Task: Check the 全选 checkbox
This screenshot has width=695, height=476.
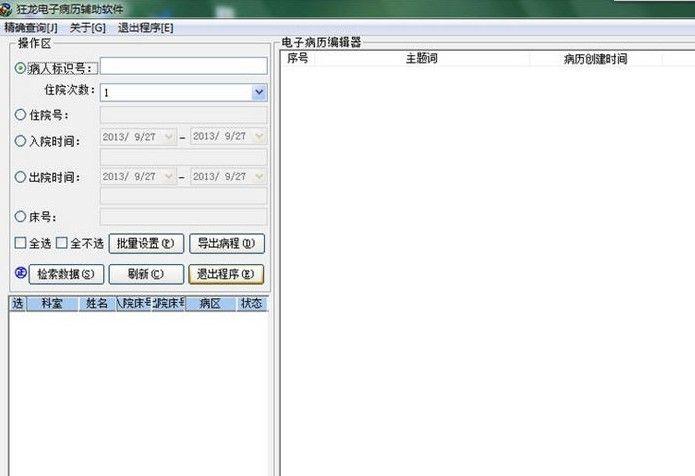Action: 20,242
